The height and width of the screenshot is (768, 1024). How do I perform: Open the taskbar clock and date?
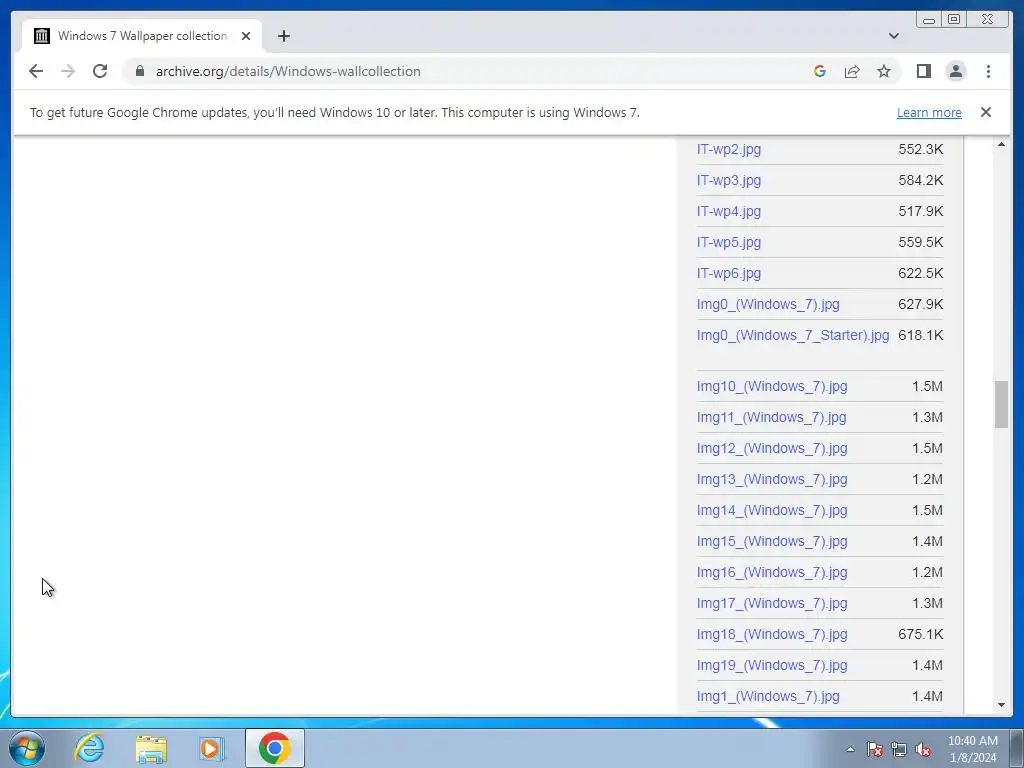(973, 749)
